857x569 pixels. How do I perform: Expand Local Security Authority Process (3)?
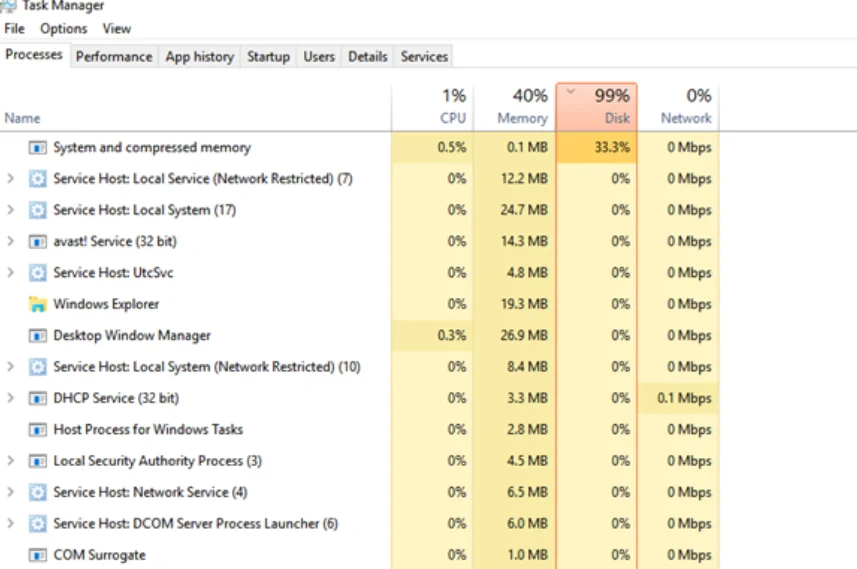pyautogui.click(x=11, y=461)
